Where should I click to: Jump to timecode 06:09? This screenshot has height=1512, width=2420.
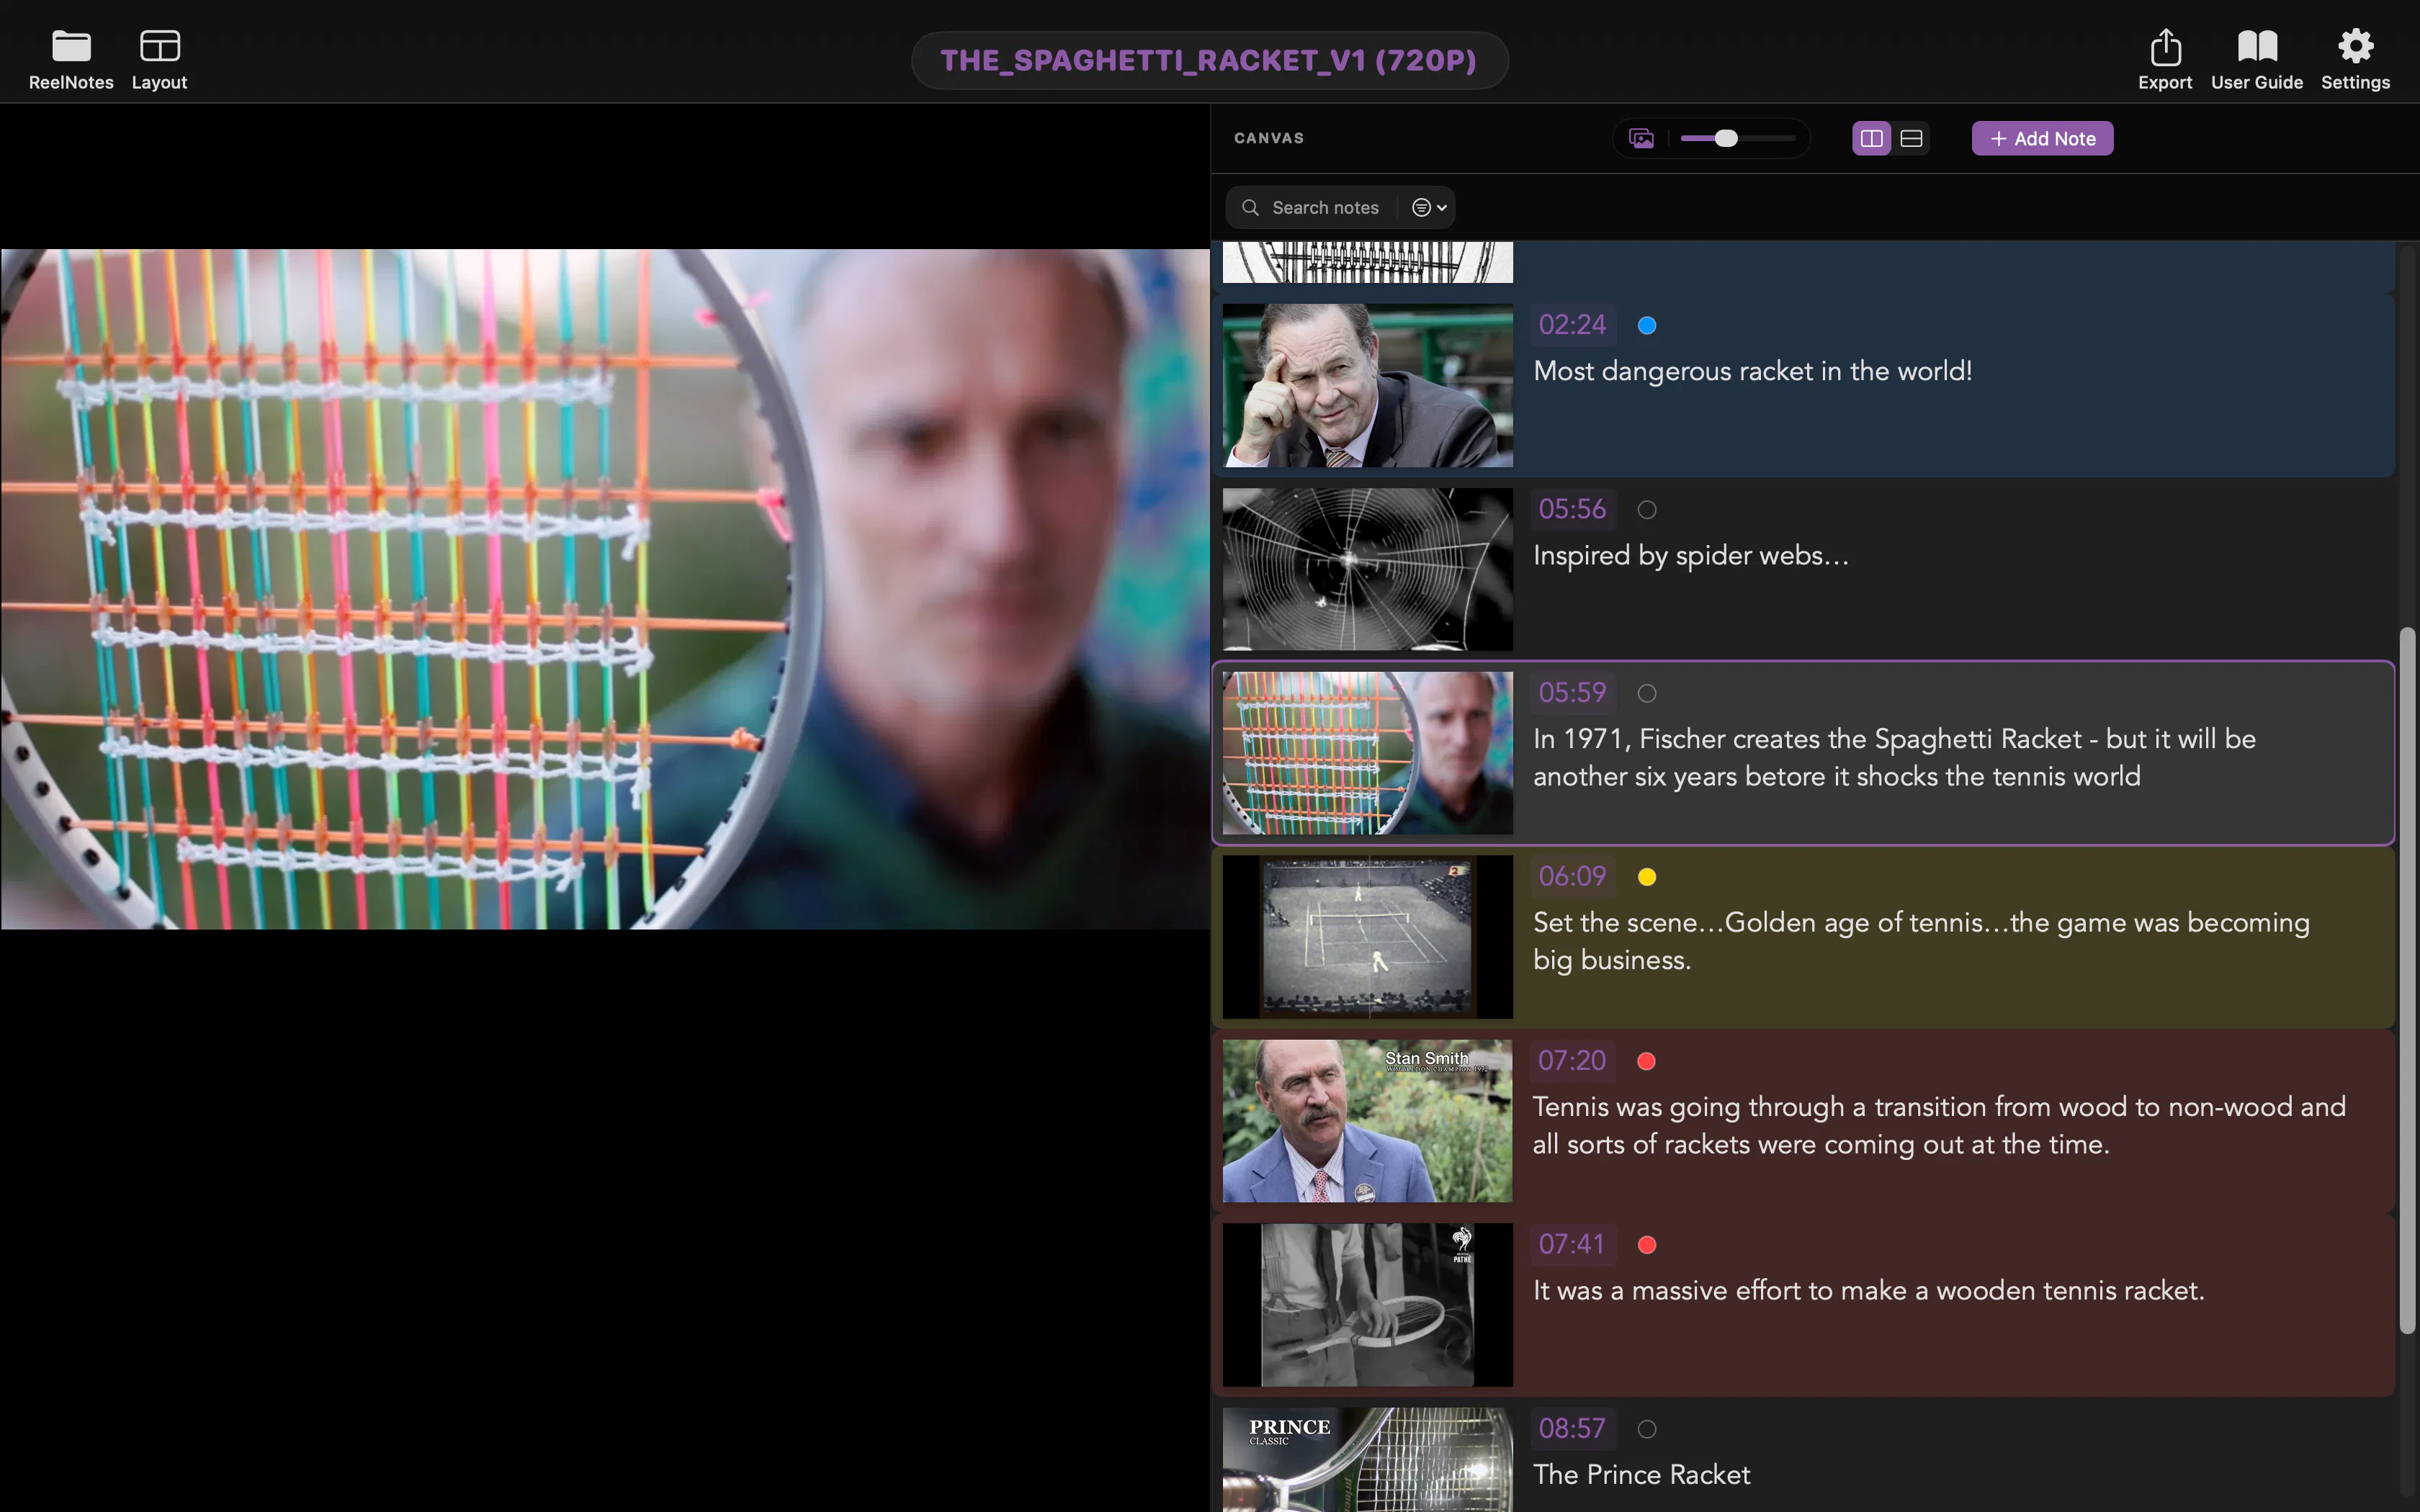click(x=1572, y=877)
